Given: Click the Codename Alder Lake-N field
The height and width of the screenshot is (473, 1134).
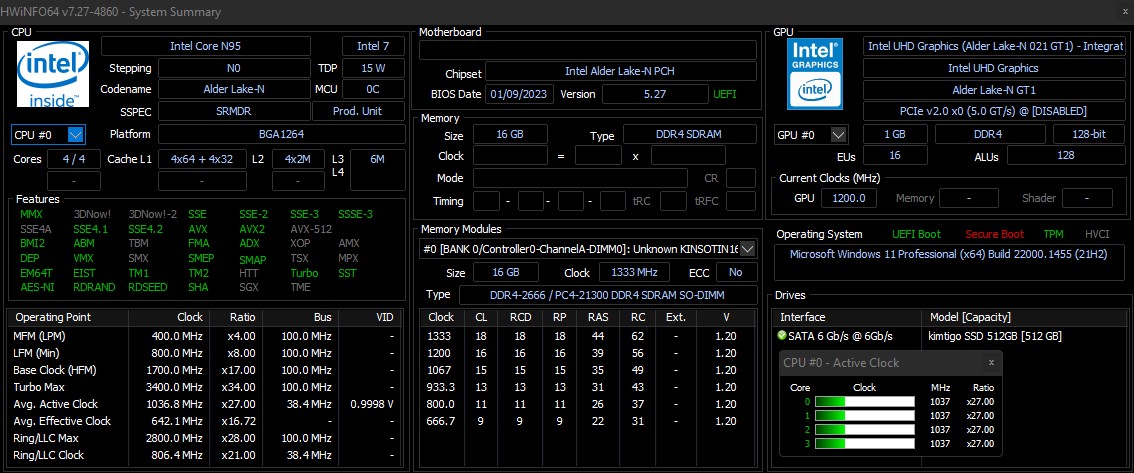Looking at the screenshot, I should click(233, 89).
